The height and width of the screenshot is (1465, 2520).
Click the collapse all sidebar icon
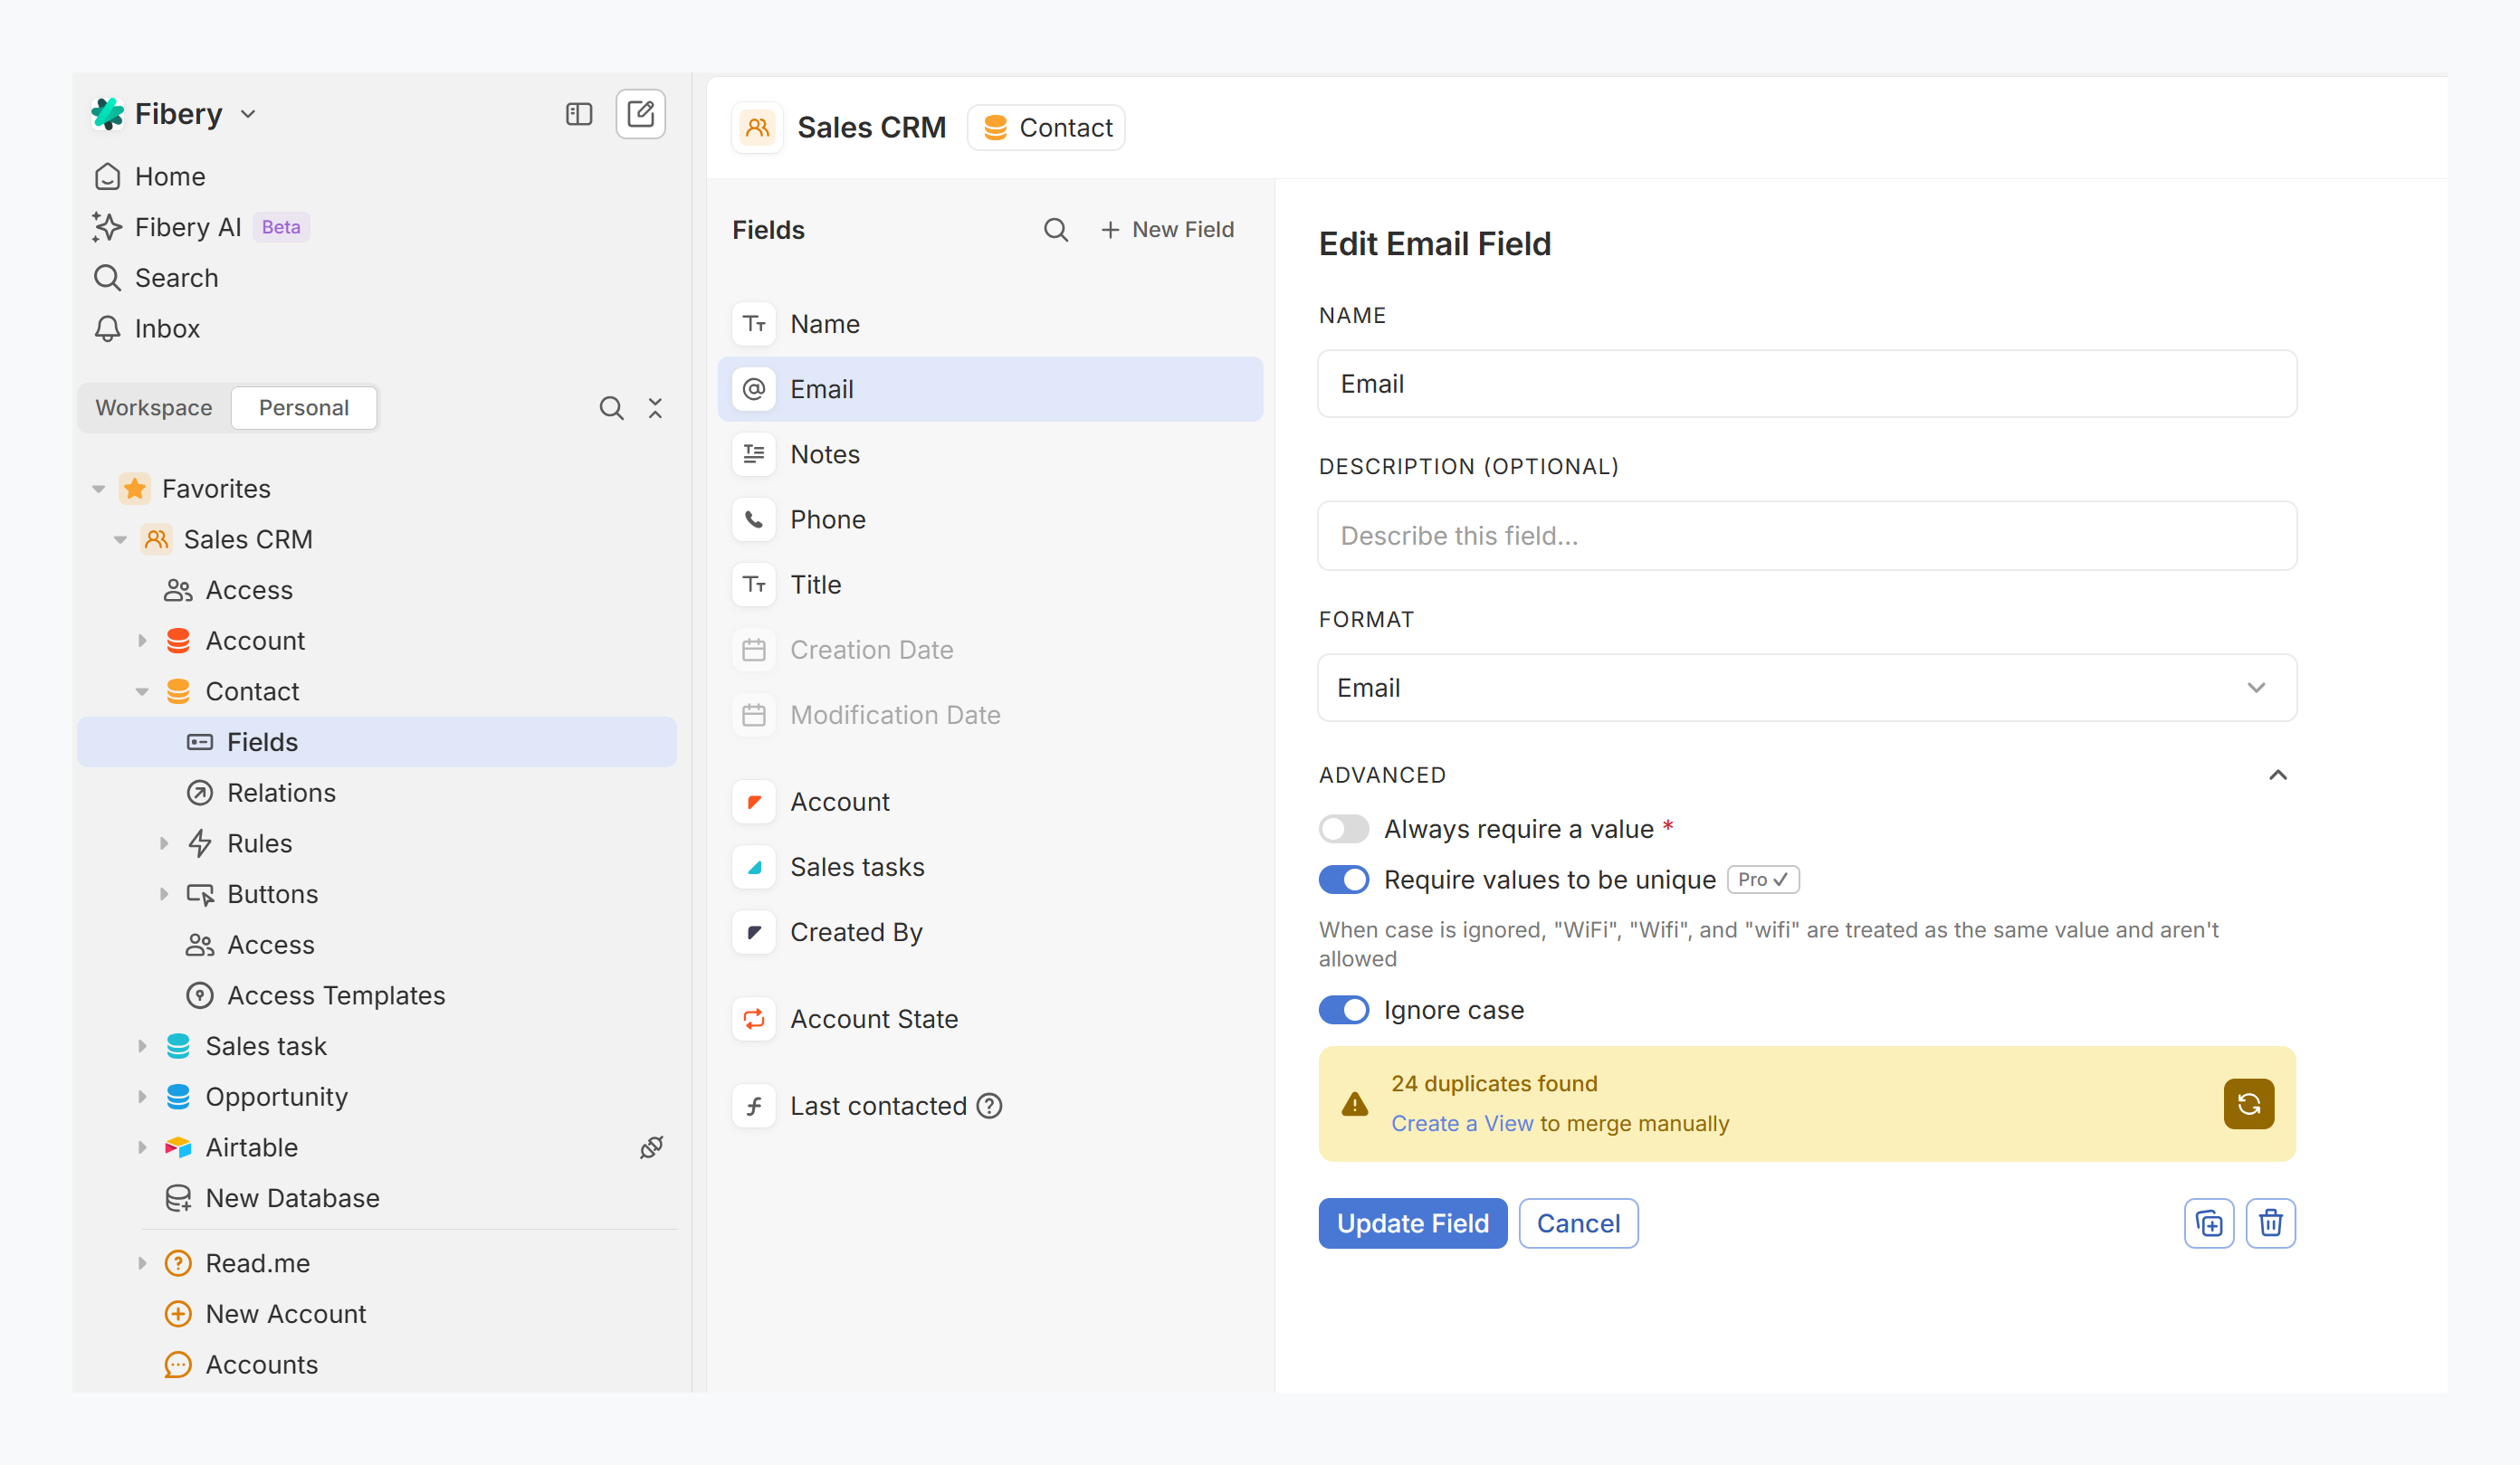[x=655, y=407]
